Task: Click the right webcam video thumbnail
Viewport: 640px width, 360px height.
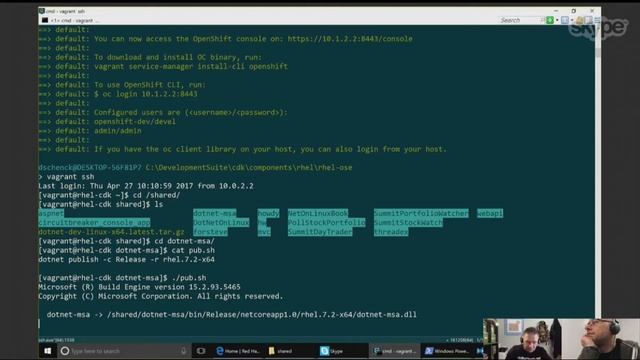Action: 601,340
